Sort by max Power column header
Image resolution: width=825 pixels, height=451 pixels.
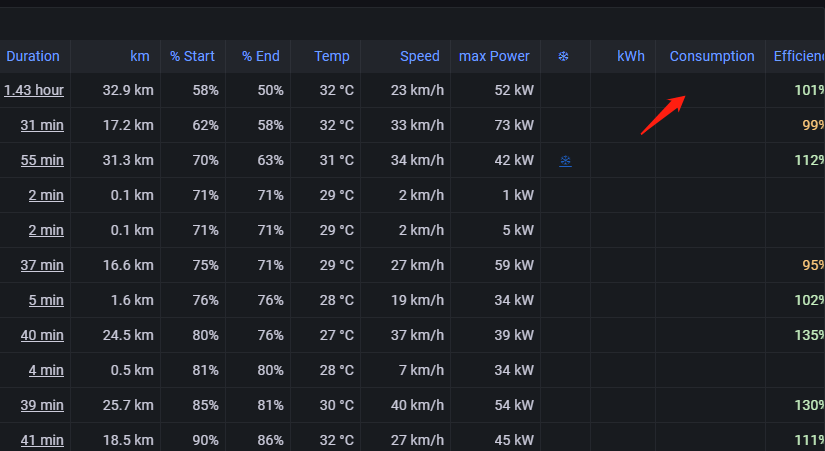pyautogui.click(x=494, y=56)
